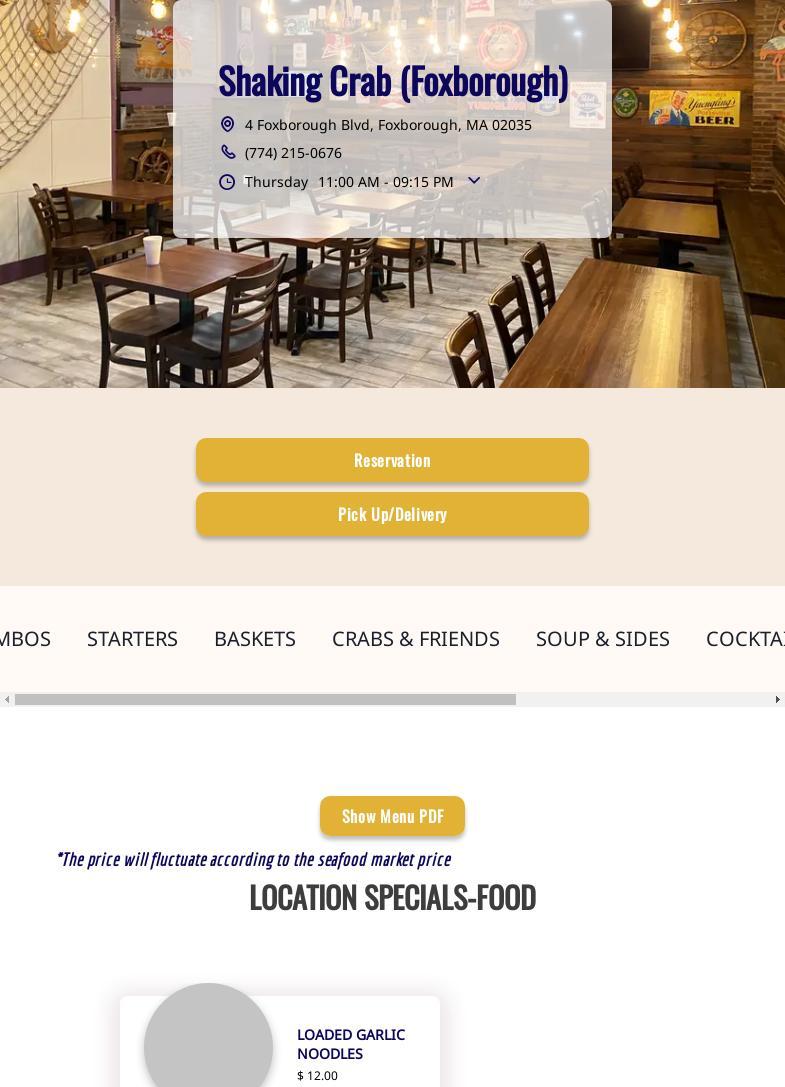Select the partially visible COMBOS tab
785x1087 pixels.
point(25,638)
